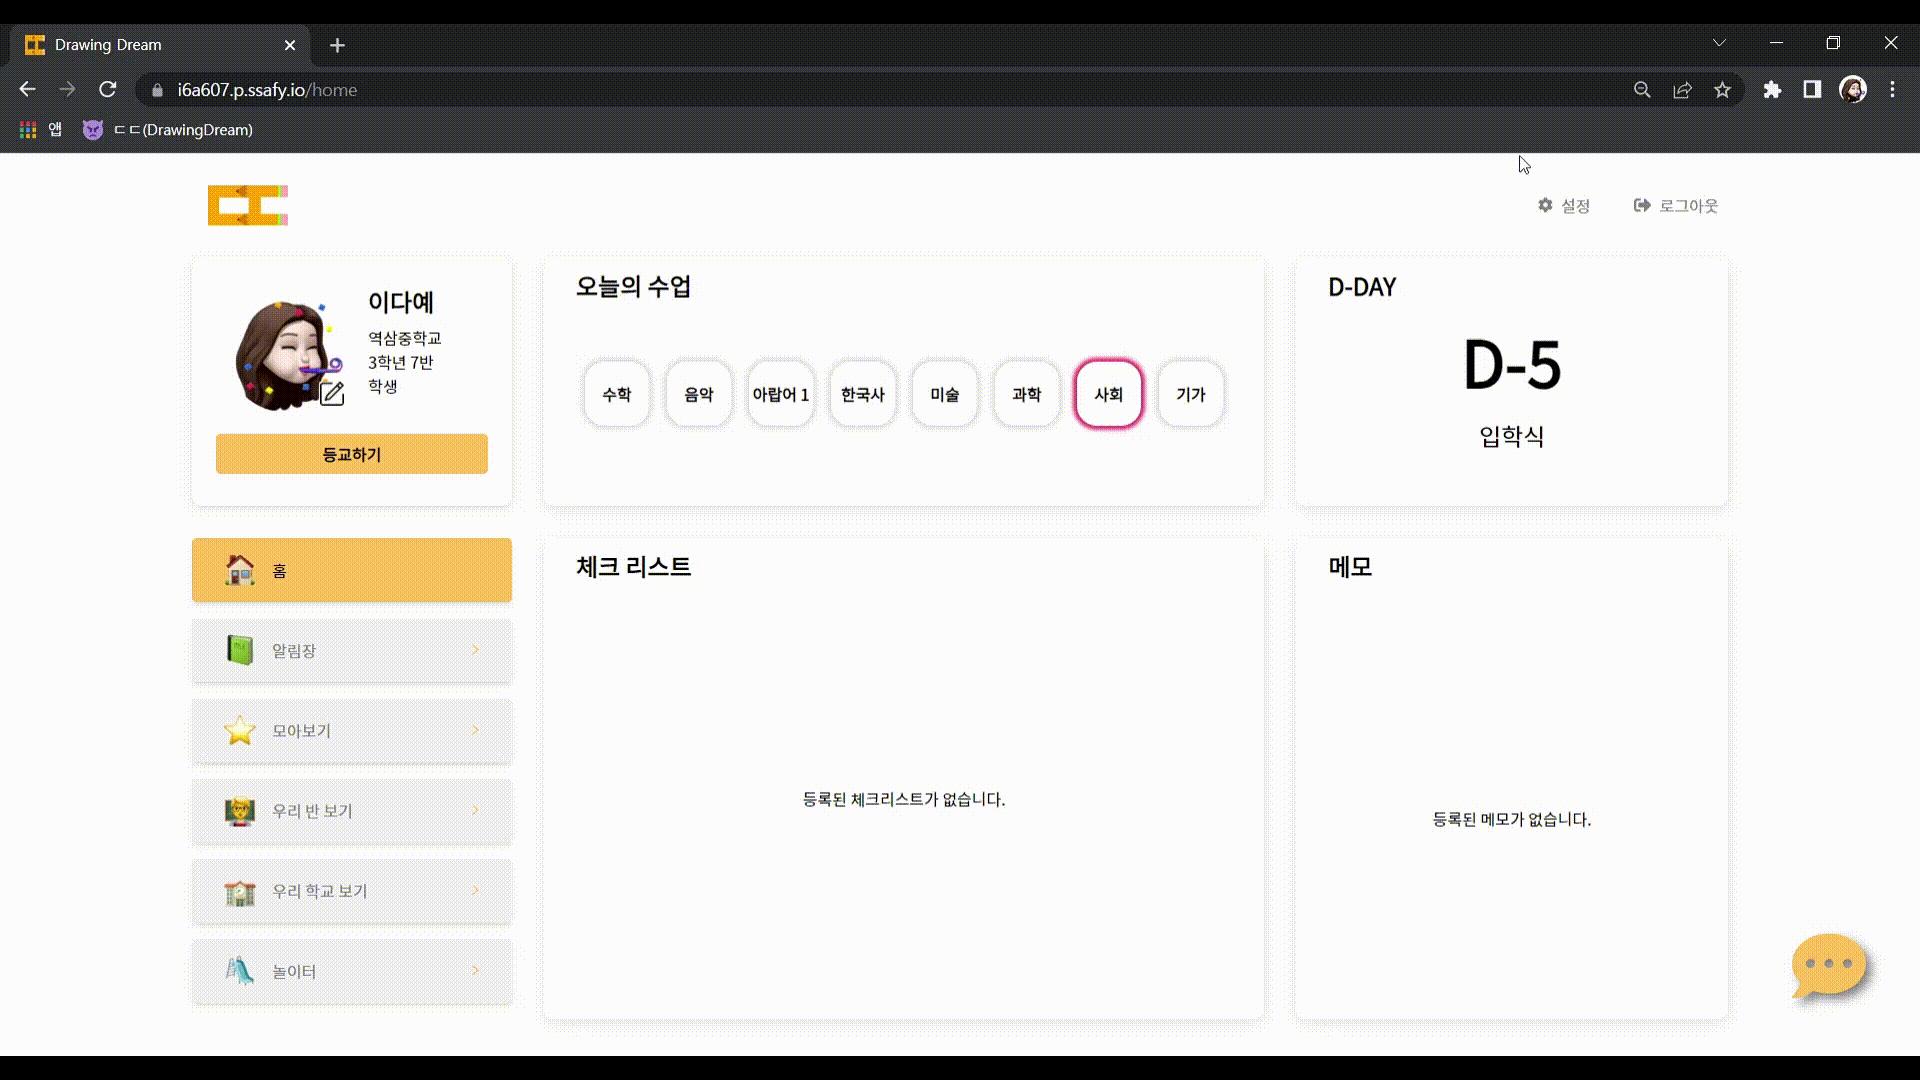Click the Drawing Dream logo
The height and width of the screenshot is (1080, 1920).
[x=248, y=205]
